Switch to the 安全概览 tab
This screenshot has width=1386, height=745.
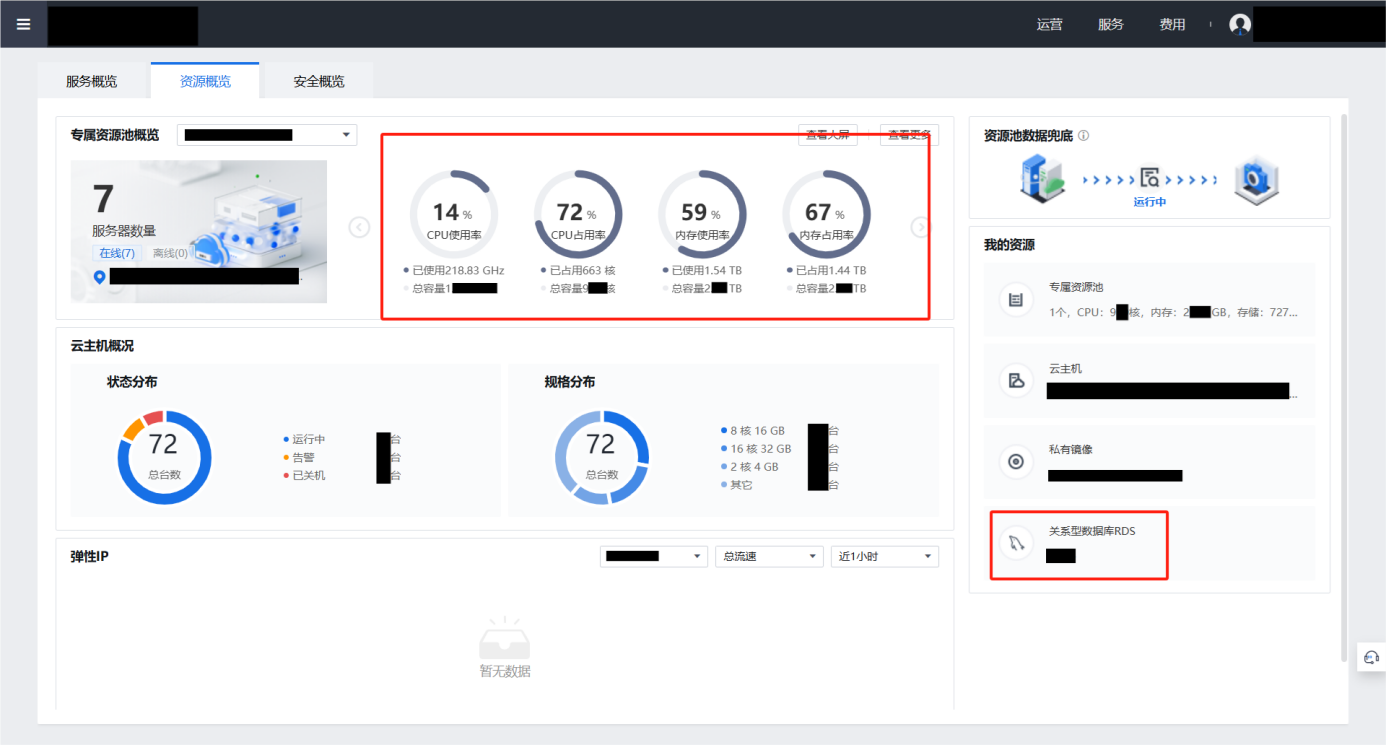point(319,81)
